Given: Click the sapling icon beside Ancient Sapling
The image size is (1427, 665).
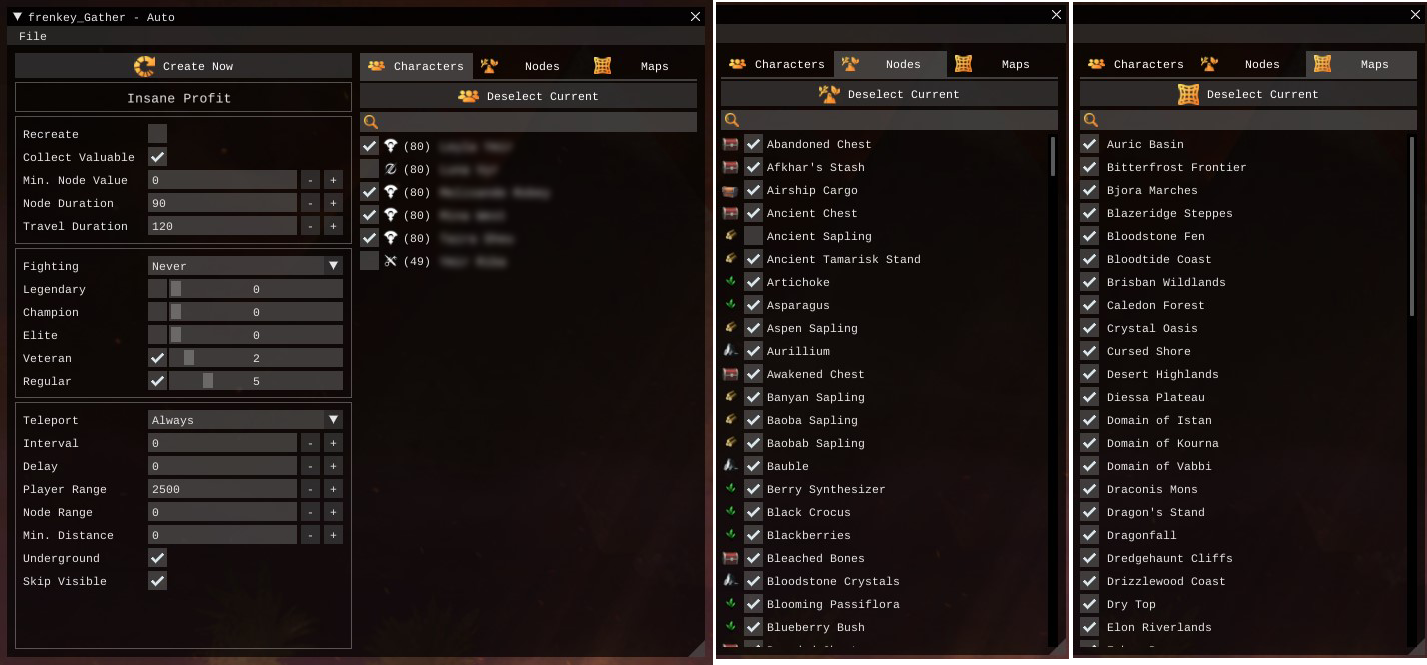Looking at the screenshot, I should 731,236.
